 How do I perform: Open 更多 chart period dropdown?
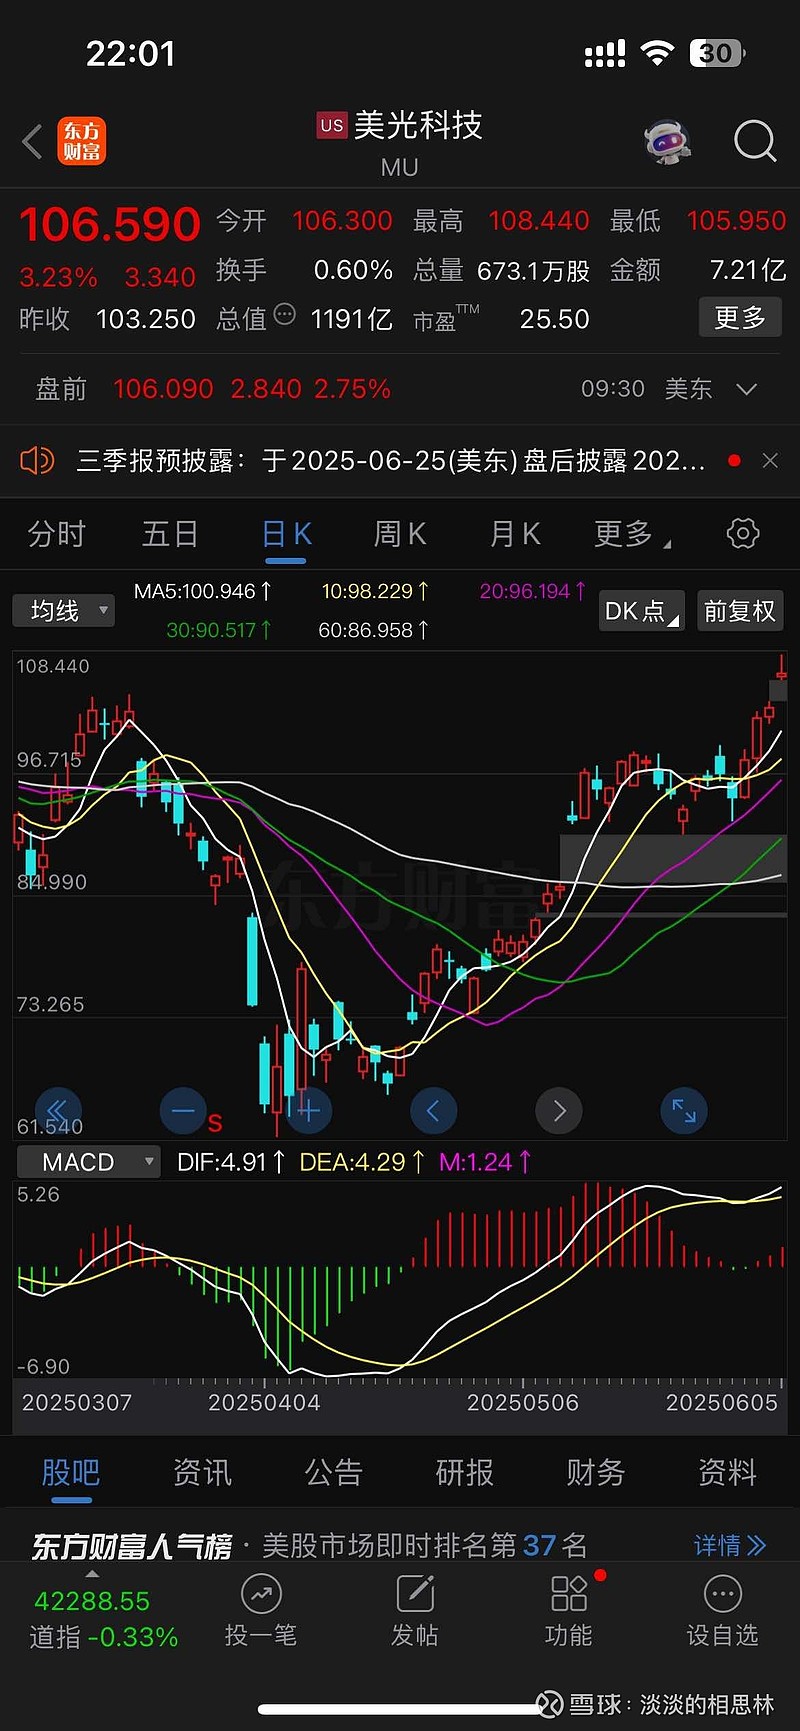coord(632,534)
